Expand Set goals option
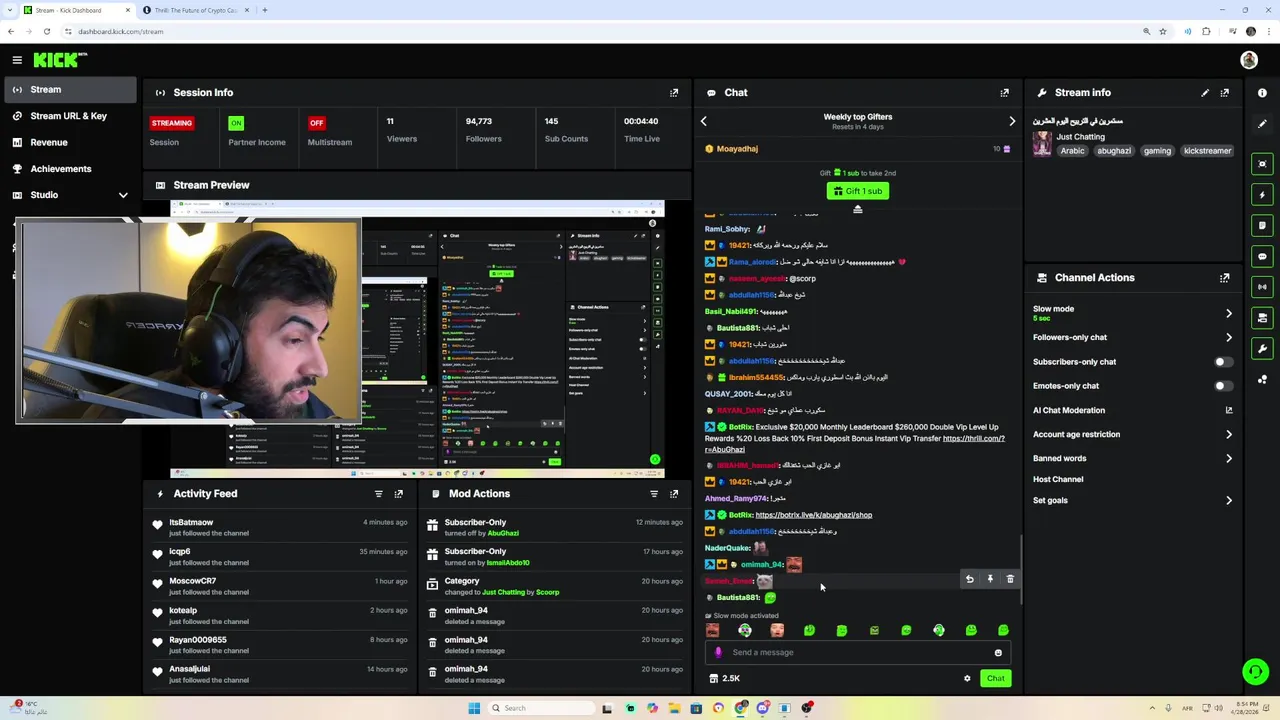This screenshot has width=1280, height=720. click(1229, 501)
